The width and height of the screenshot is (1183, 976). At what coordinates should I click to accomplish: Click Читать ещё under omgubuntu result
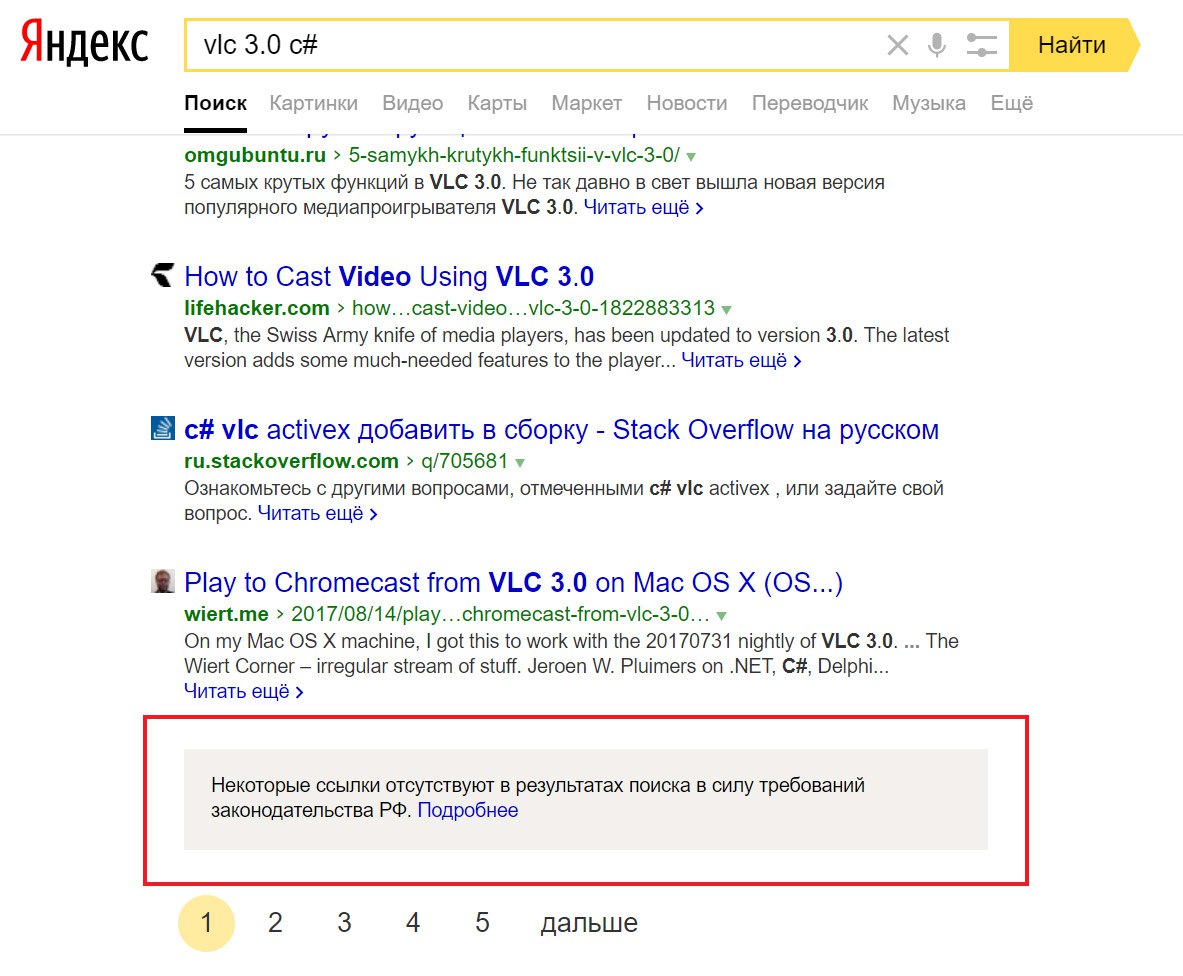(644, 207)
